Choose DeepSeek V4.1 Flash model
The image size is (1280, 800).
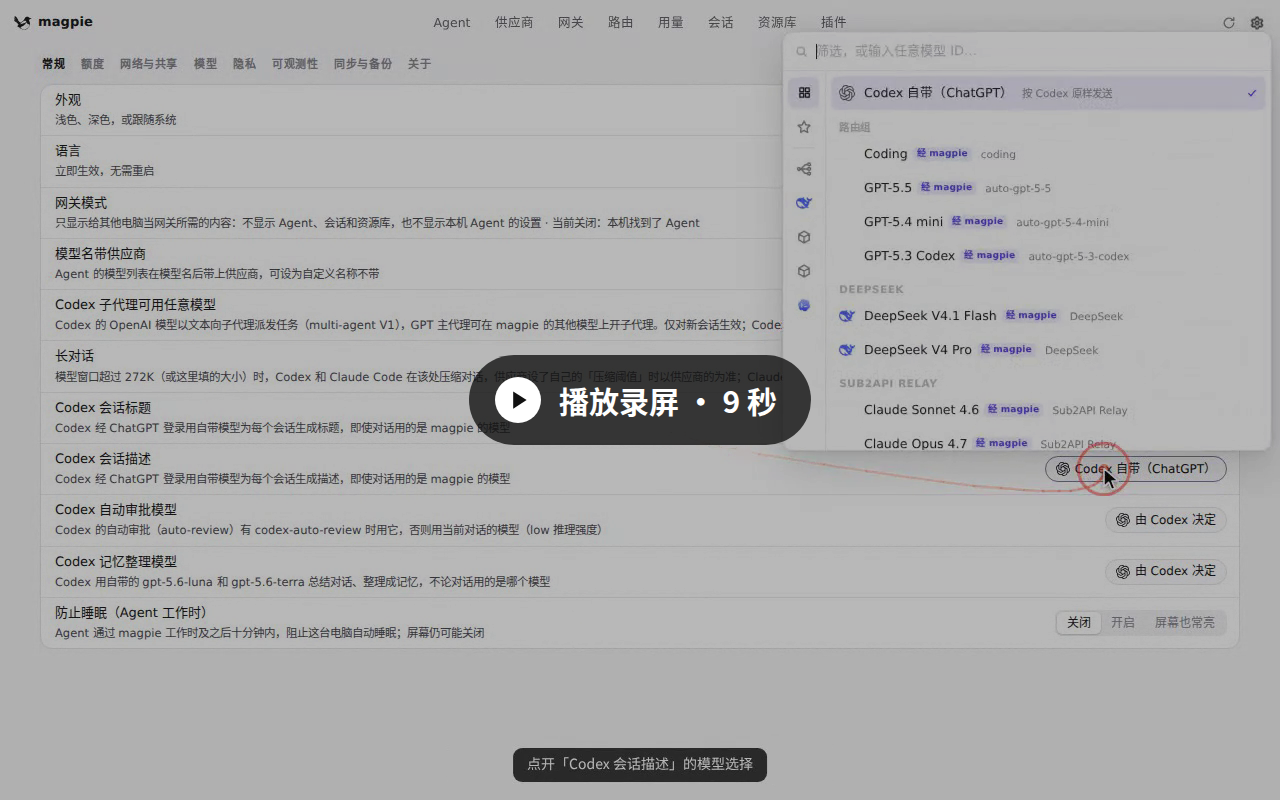[1048, 316]
